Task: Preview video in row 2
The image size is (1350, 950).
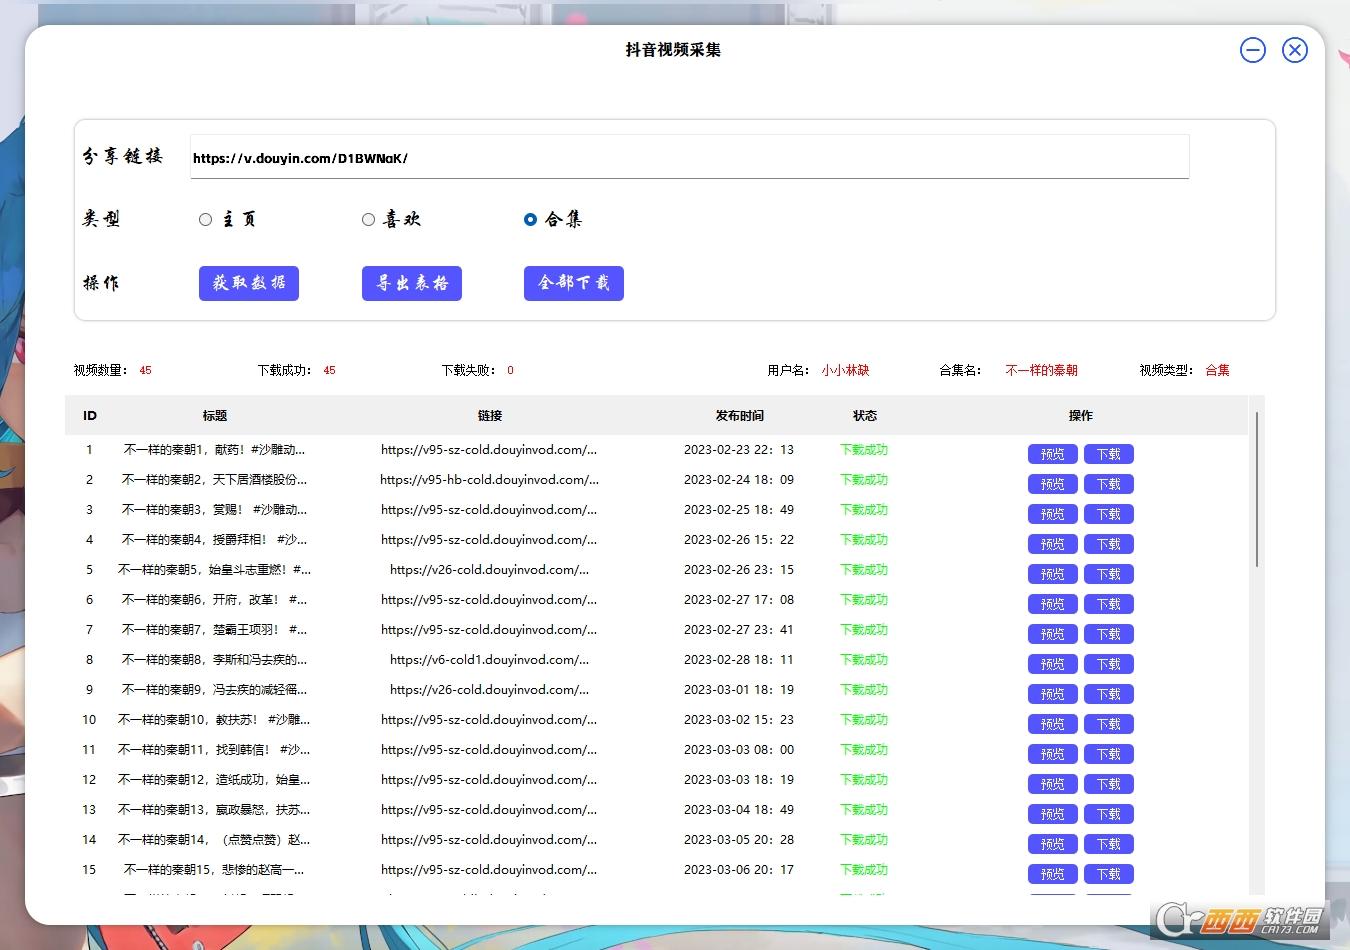Action: click(1053, 484)
